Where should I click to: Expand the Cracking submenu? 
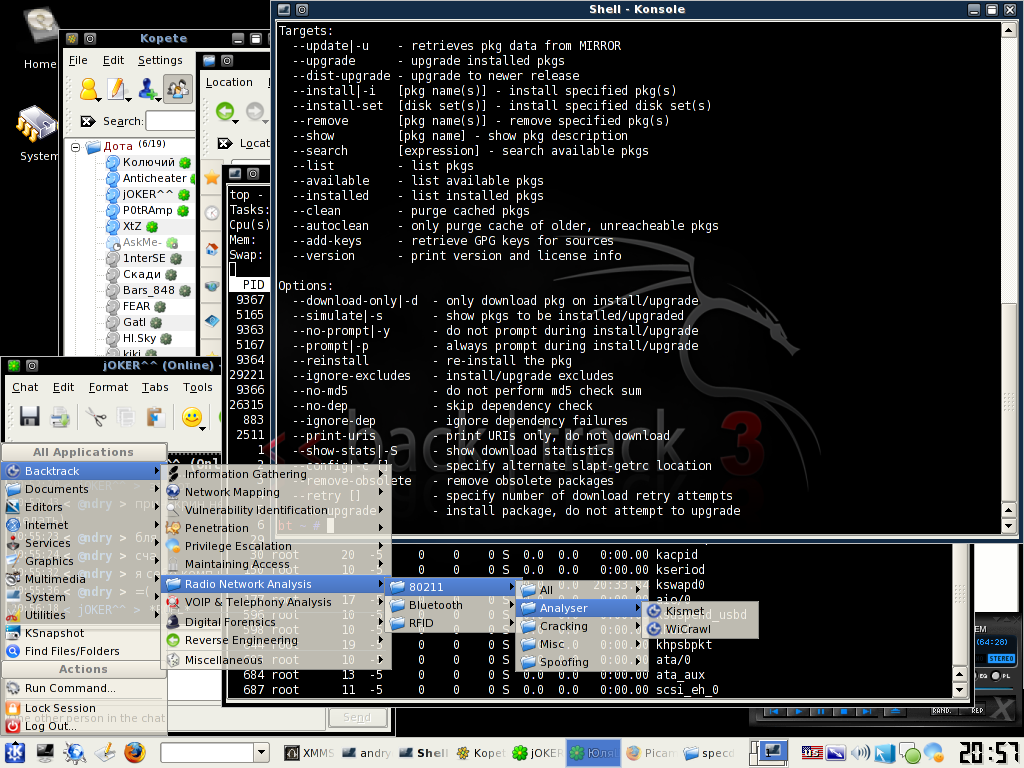click(580, 626)
